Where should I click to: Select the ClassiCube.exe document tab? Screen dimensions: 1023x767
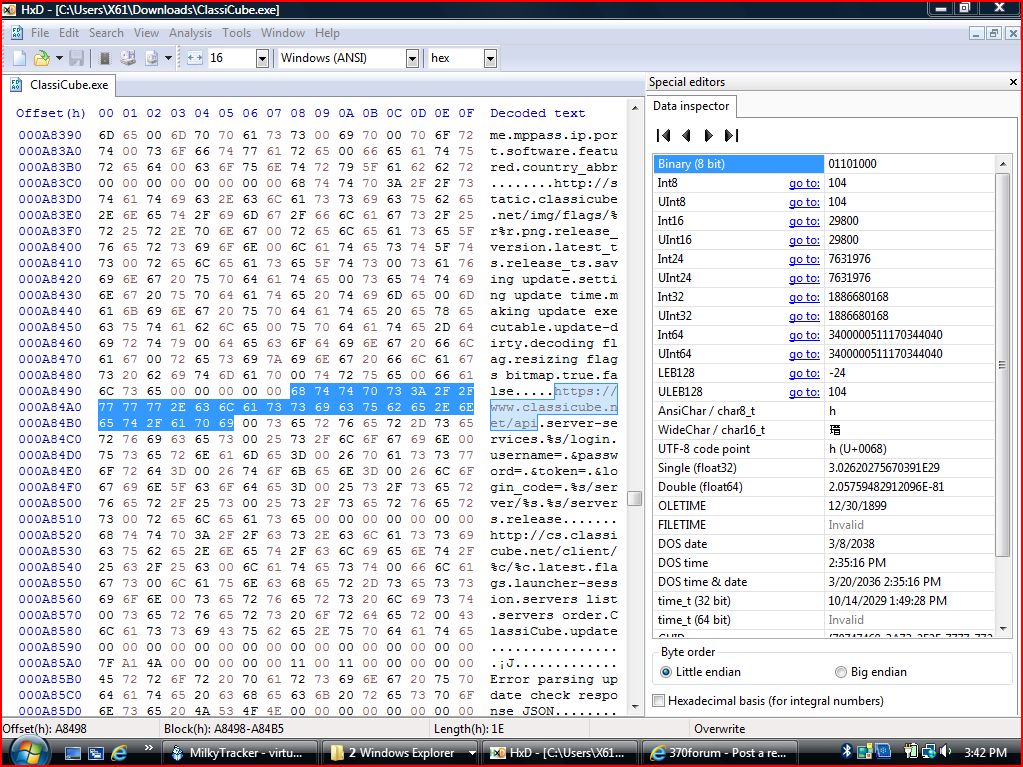[x=59, y=85]
